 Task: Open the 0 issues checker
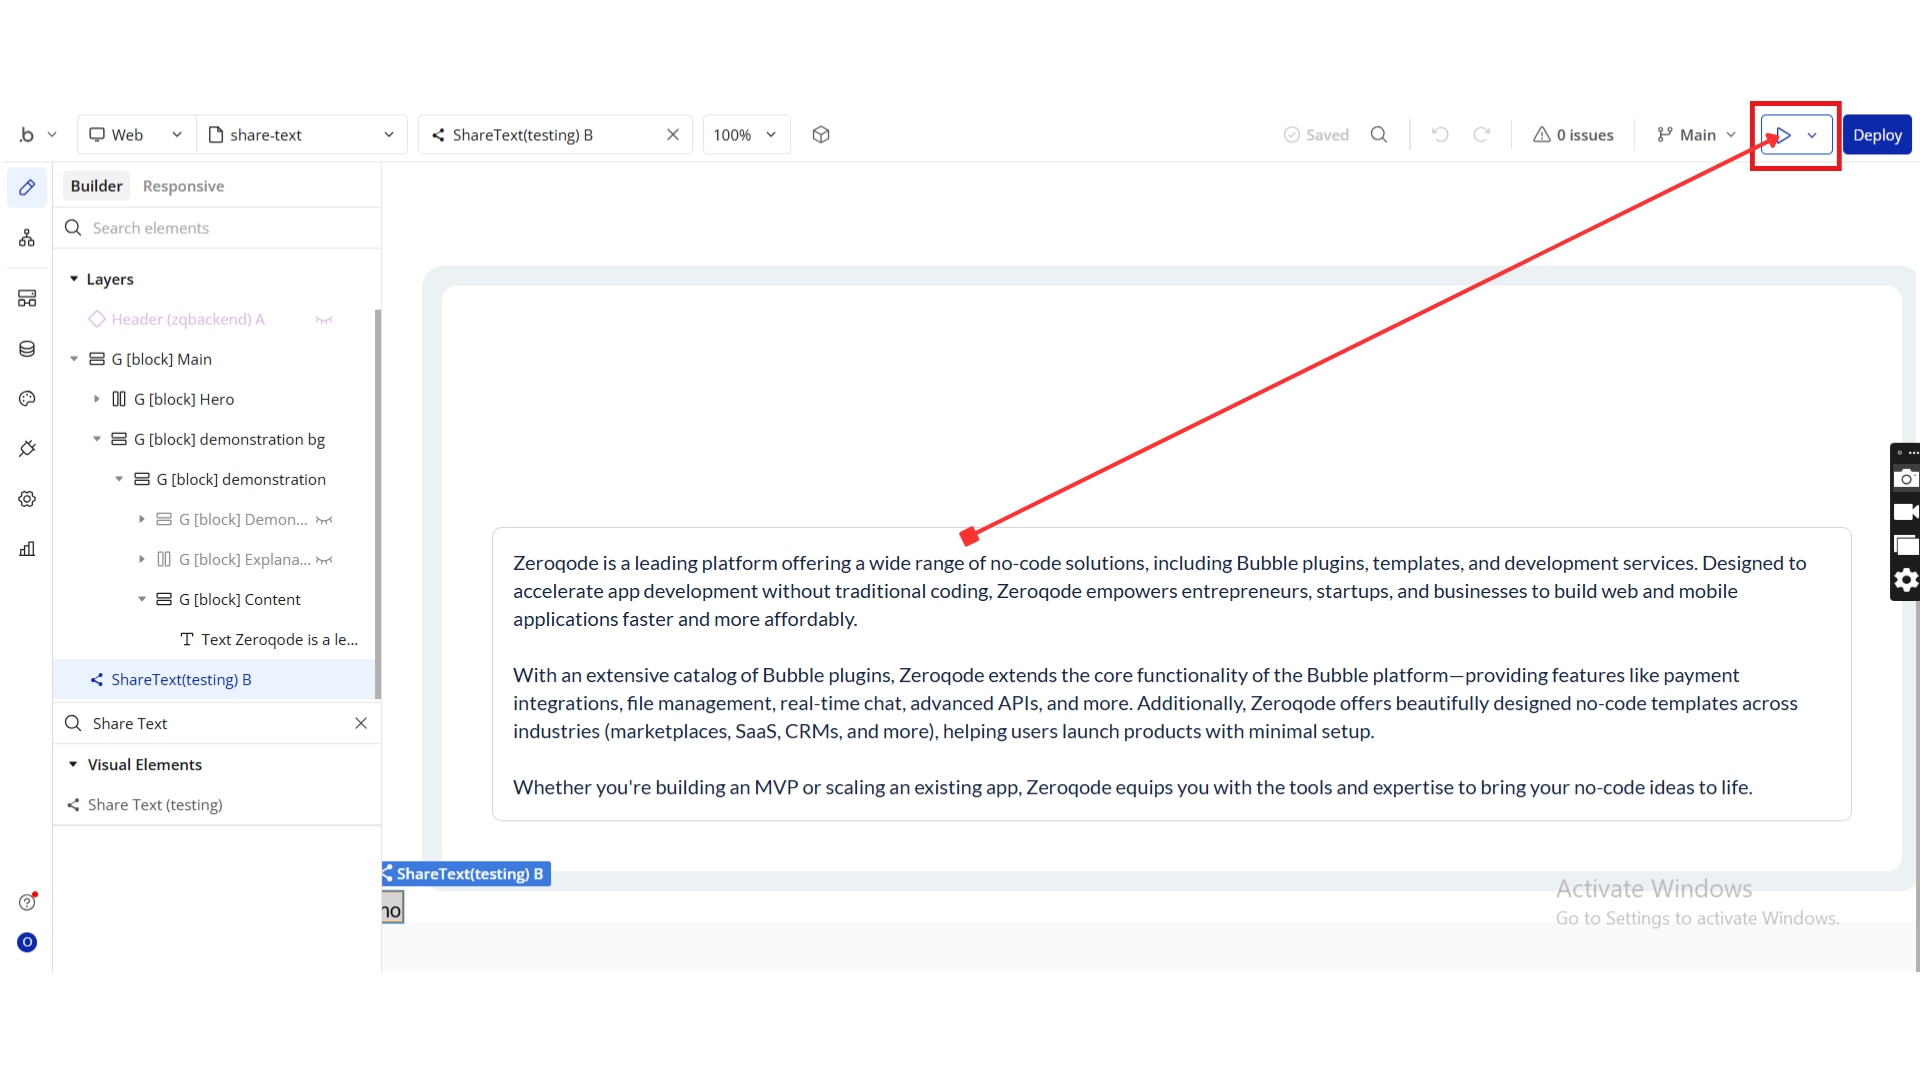[1573, 135]
